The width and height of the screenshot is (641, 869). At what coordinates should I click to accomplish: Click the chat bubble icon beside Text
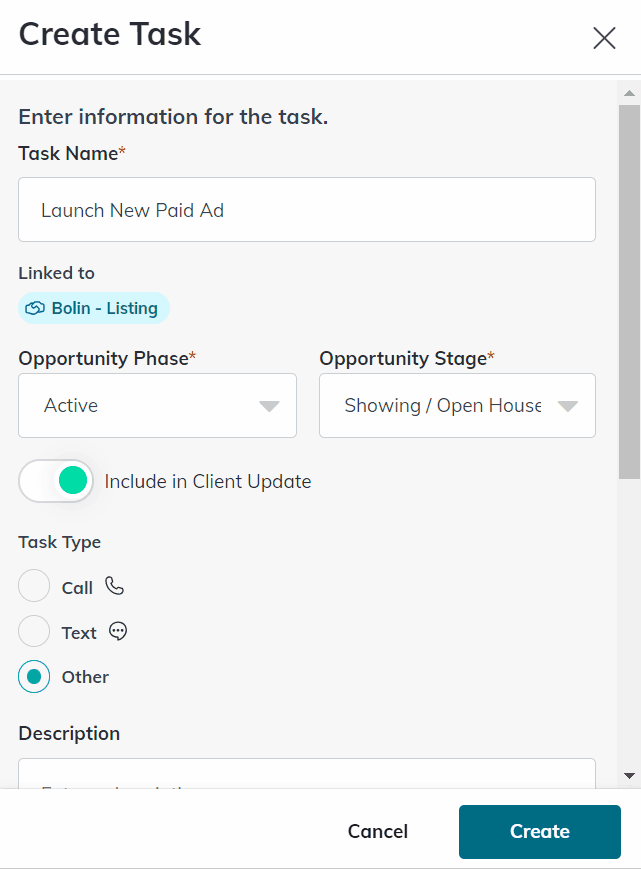point(118,631)
